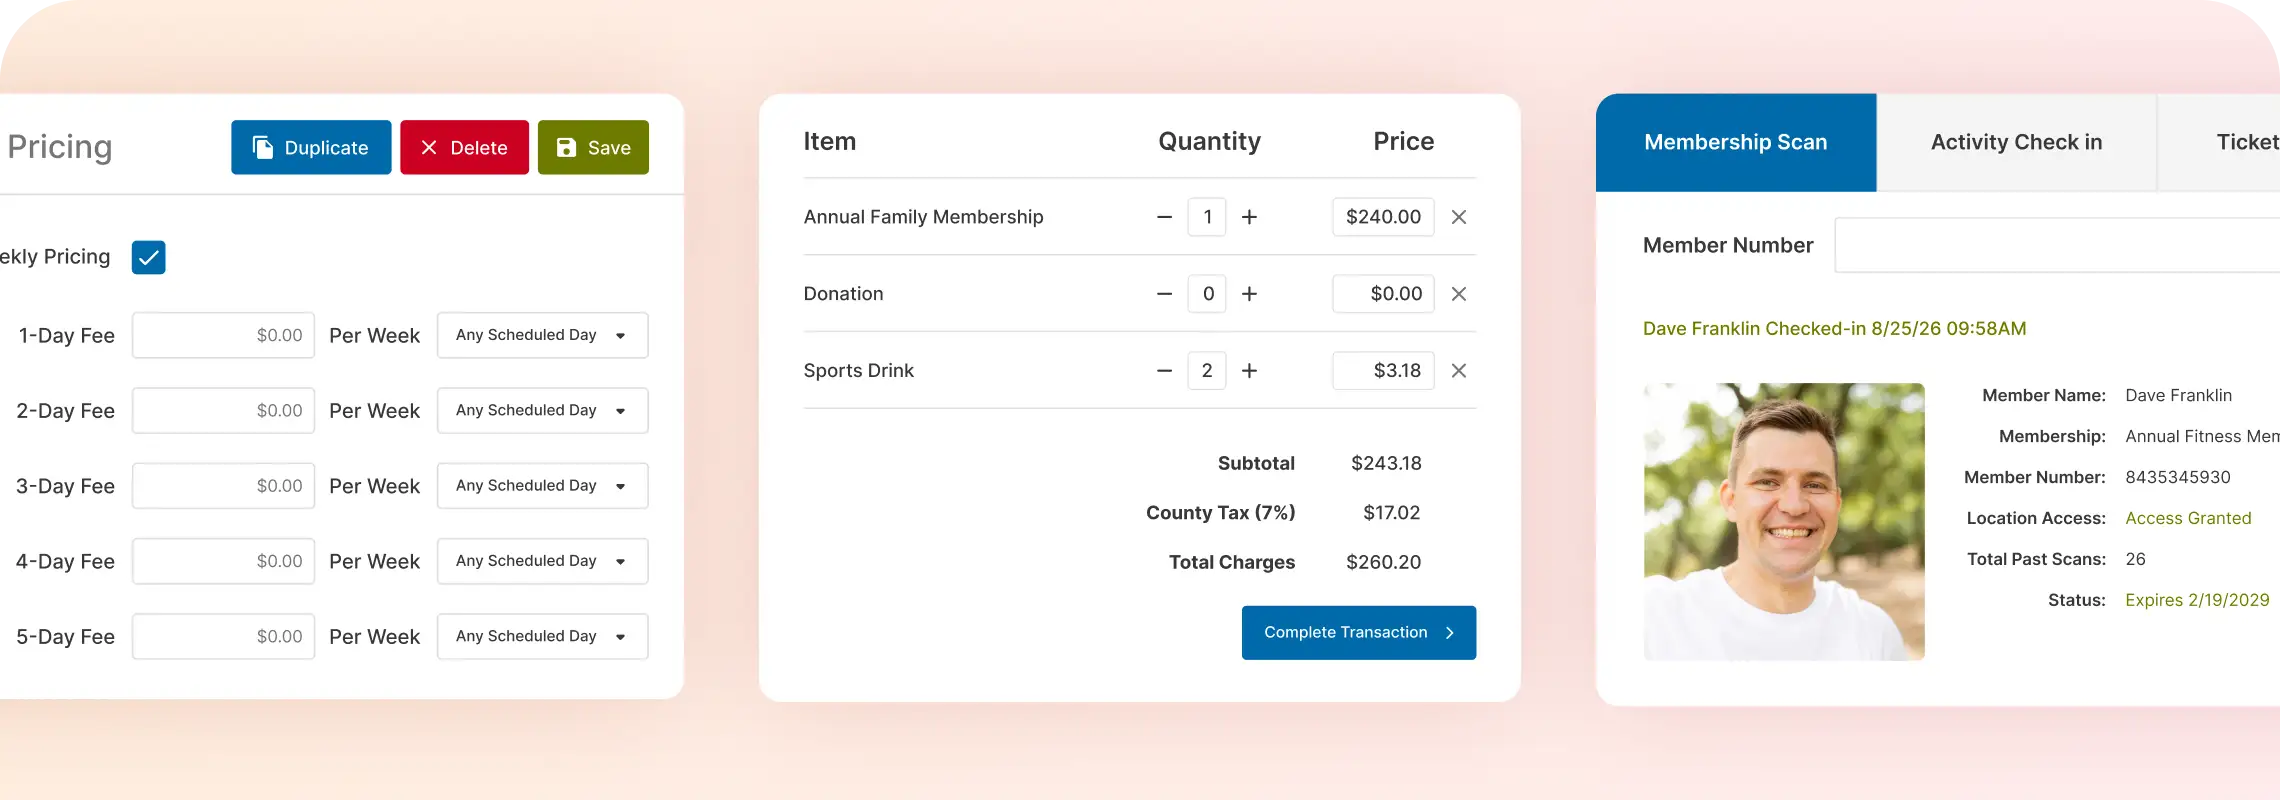Click the red Delete button
The width and height of the screenshot is (2280, 800).
[464, 148]
